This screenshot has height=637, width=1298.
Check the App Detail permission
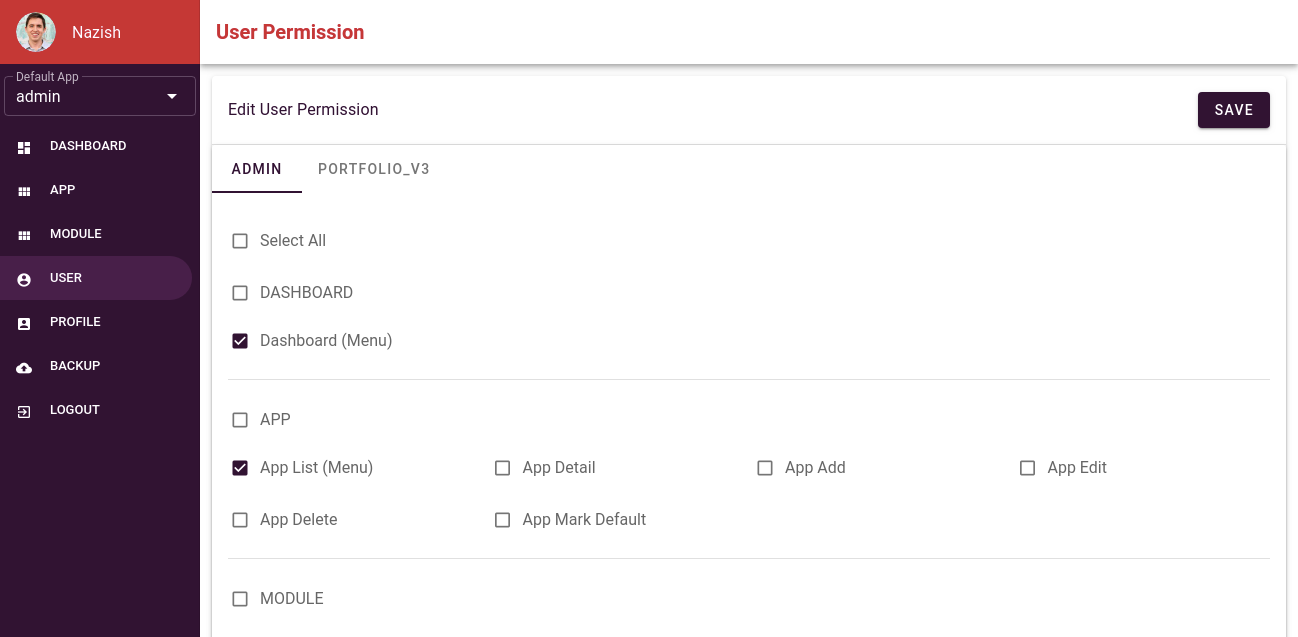(x=502, y=468)
